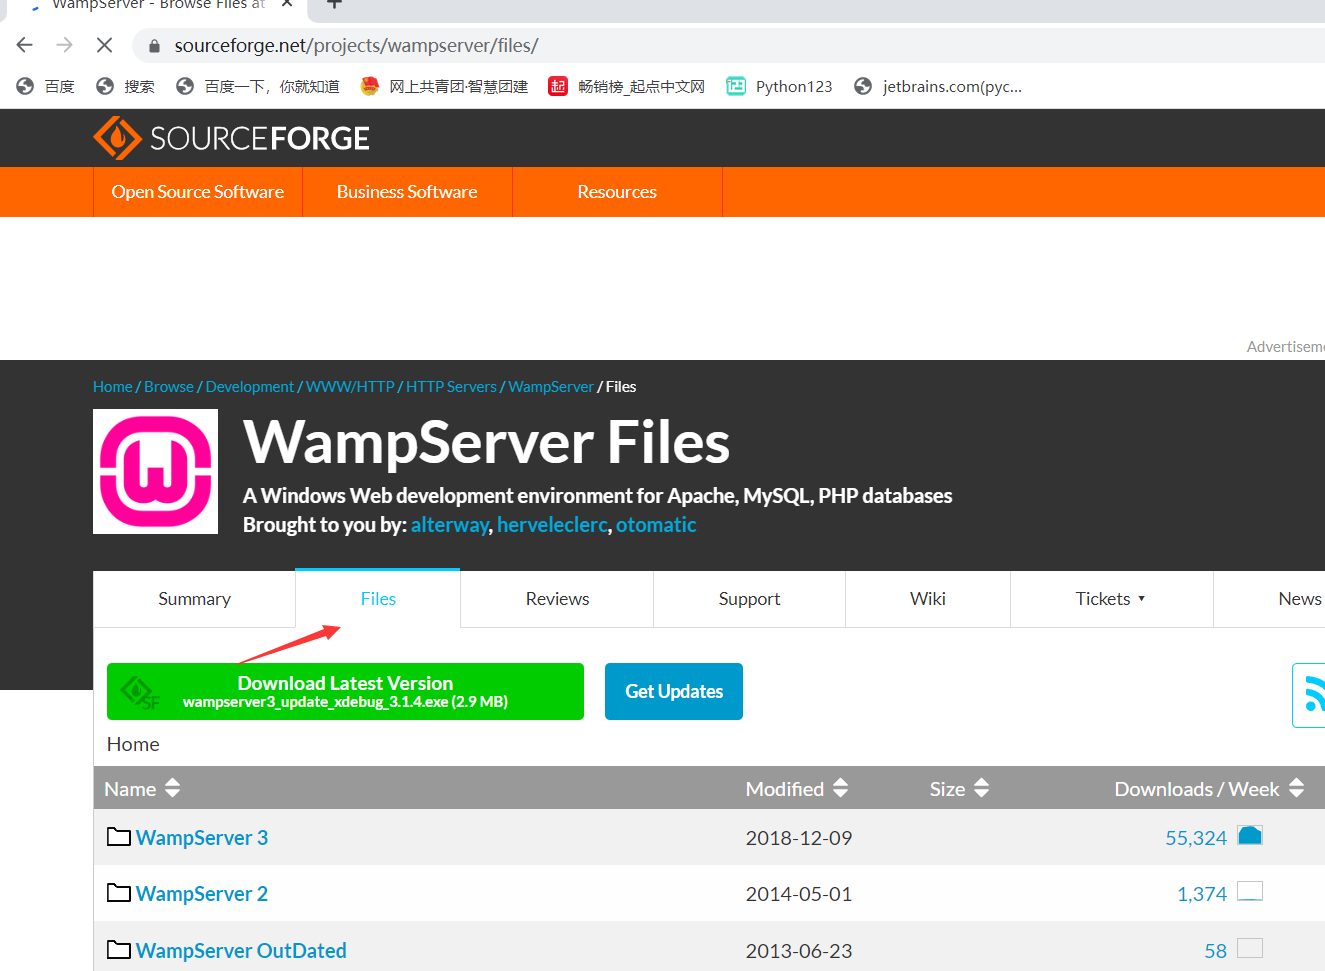The image size is (1325, 971).
Task: Click the 58 downloads count
Action: [x=1216, y=951]
